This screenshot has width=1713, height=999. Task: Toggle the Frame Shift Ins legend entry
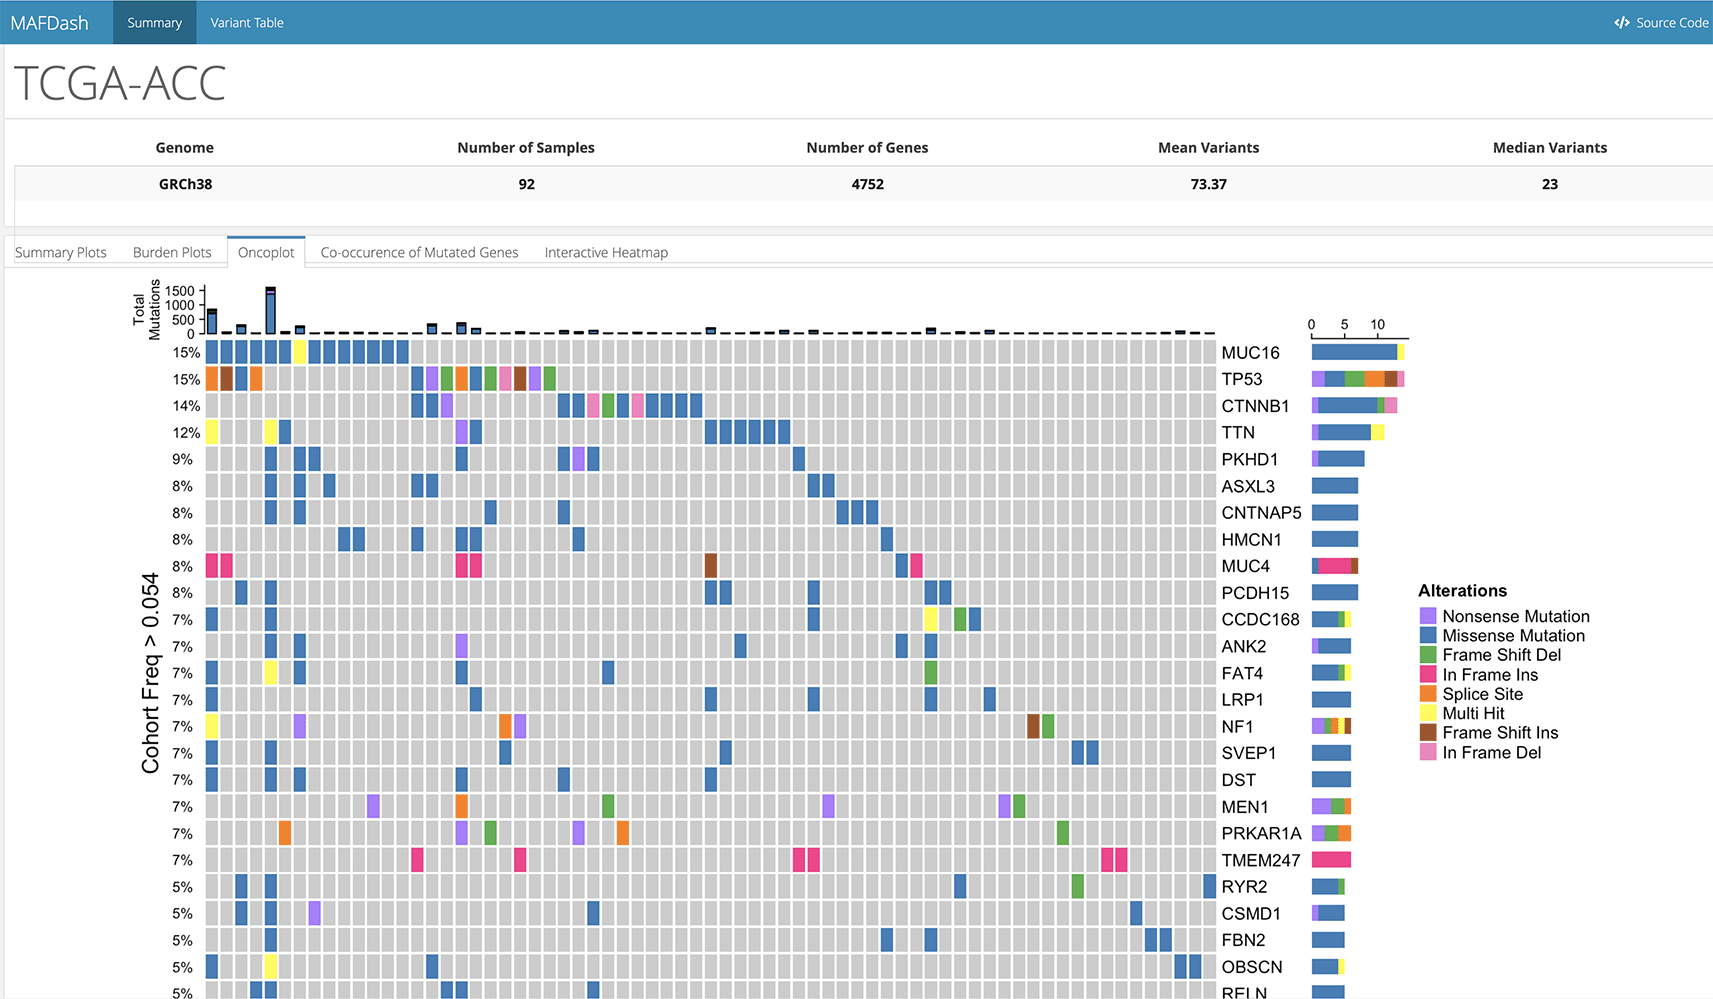coord(1497,732)
